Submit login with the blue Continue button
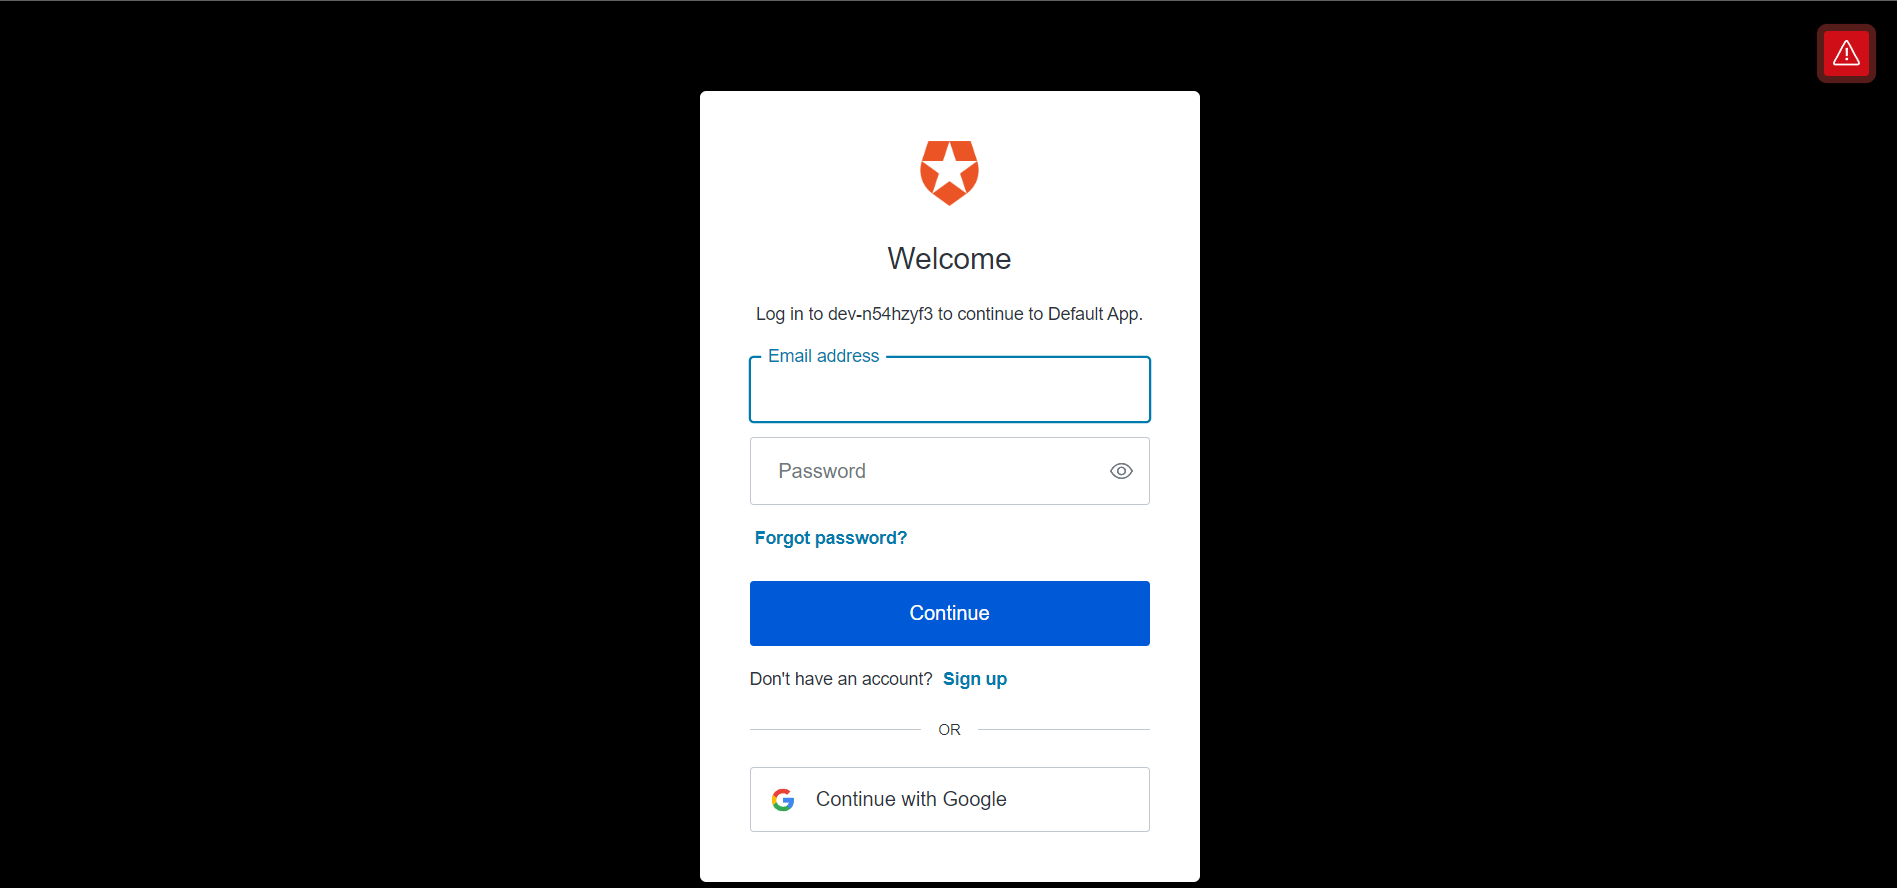Screen dimensions: 1897x888 (949, 613)
